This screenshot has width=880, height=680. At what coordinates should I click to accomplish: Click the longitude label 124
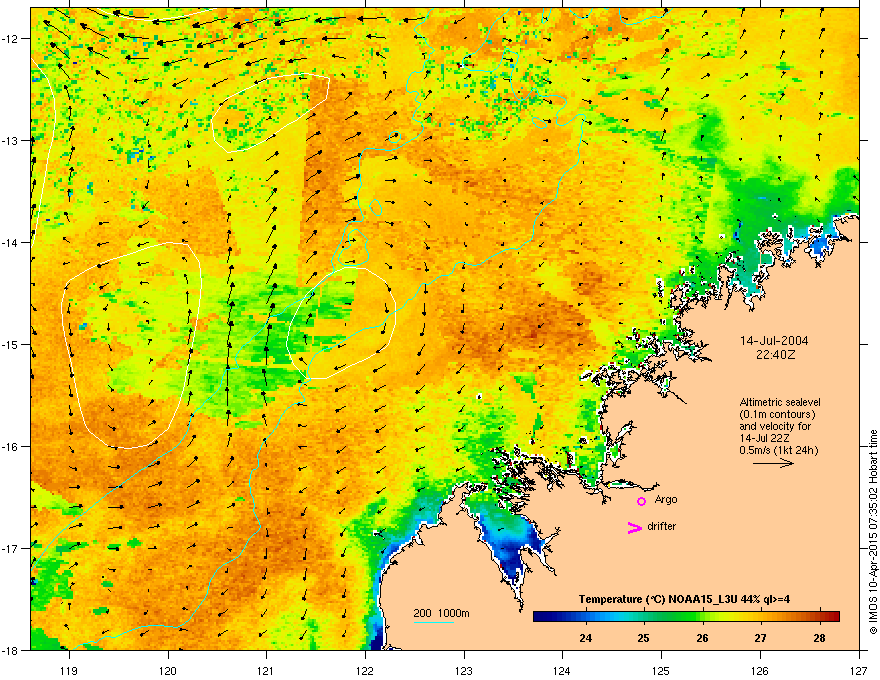562,670
